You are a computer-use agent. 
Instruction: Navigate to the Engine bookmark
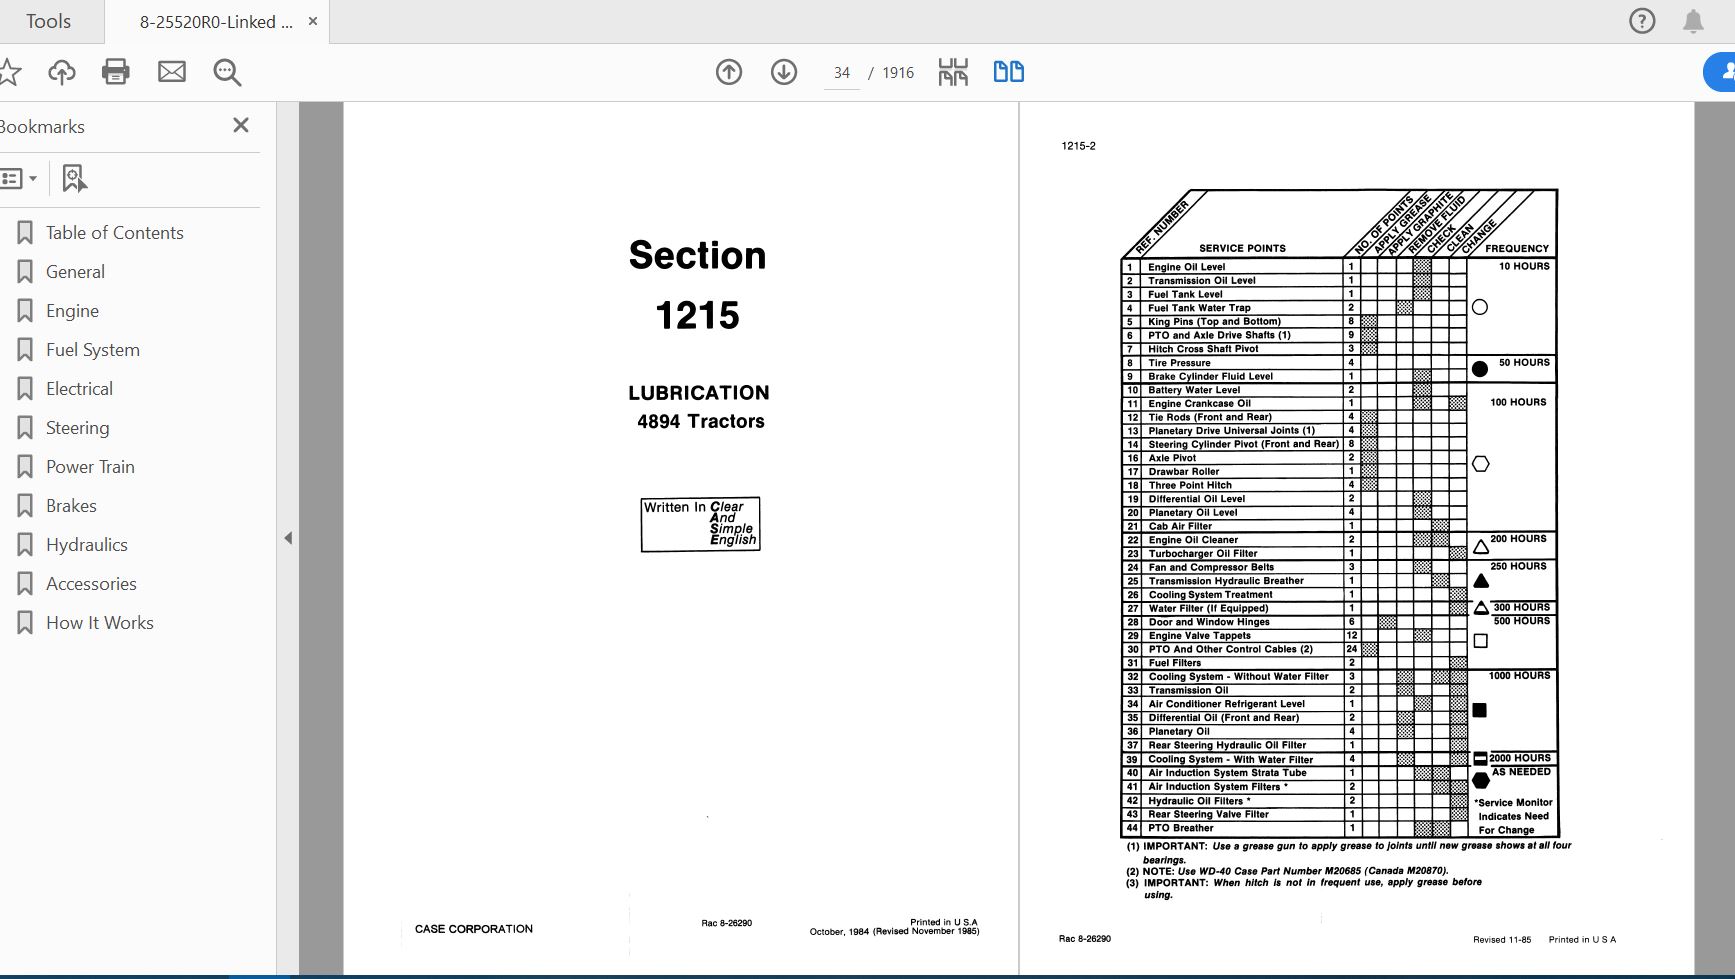[x=73, y=310]
